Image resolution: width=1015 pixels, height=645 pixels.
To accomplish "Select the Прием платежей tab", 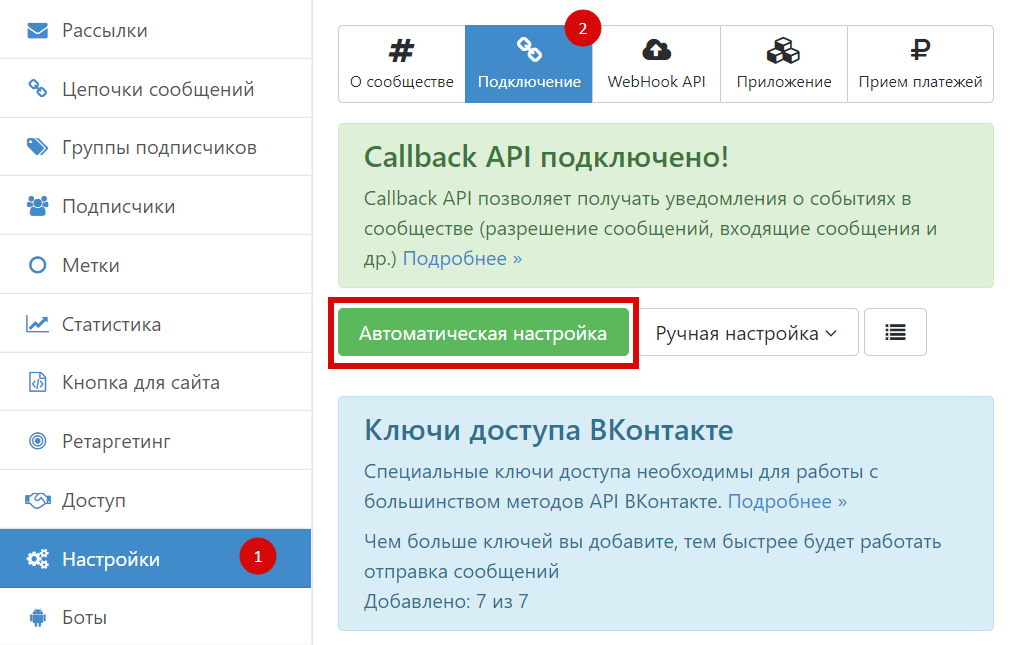I will click(920, 64).
